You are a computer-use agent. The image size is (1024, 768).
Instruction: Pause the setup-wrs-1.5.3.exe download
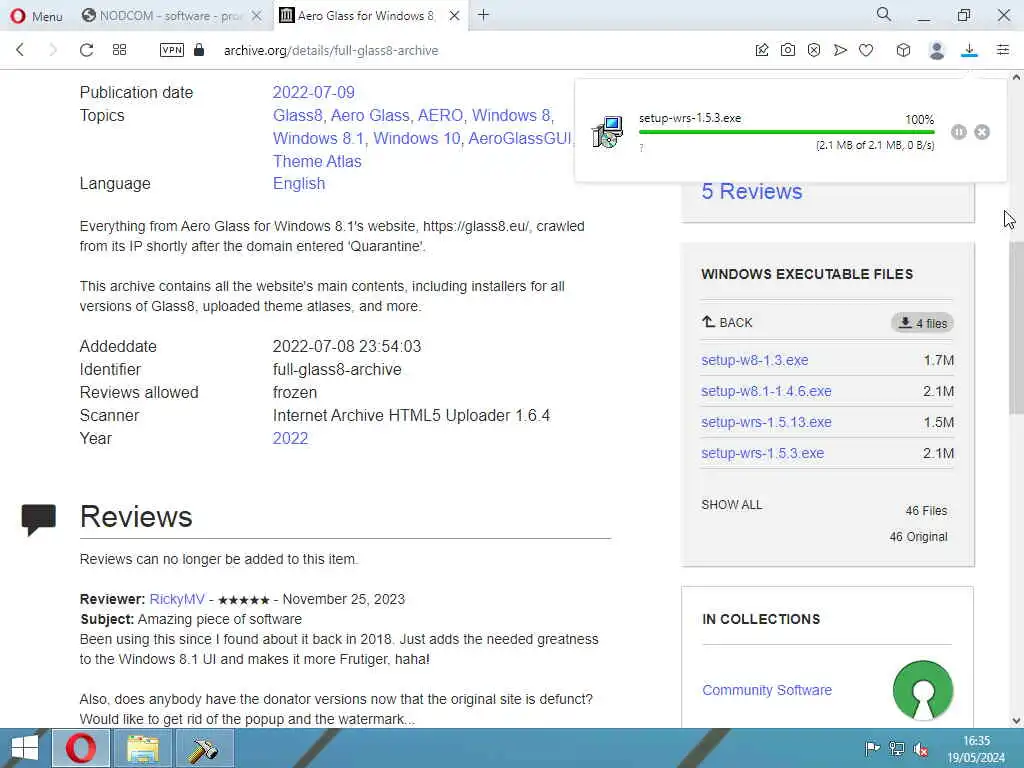pyautogui.click(x=959, y=132)
